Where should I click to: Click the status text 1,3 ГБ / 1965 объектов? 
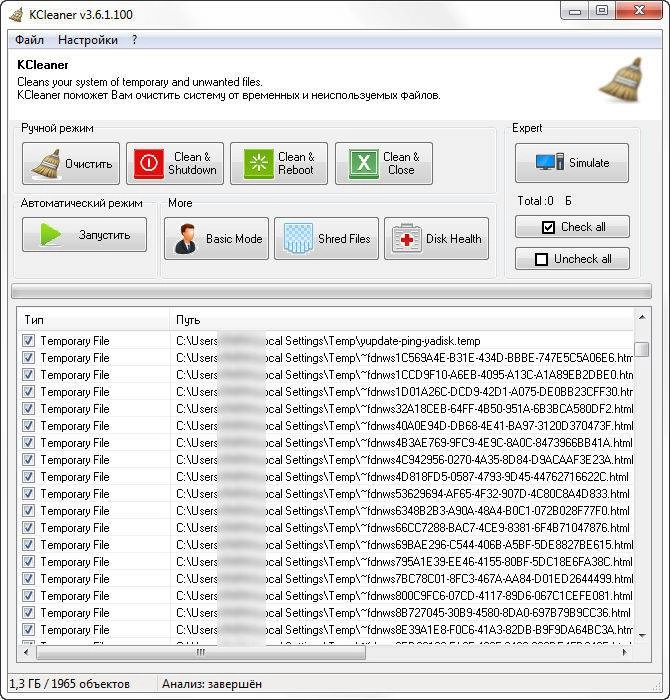pyautogui.click(x=70, y=684)
